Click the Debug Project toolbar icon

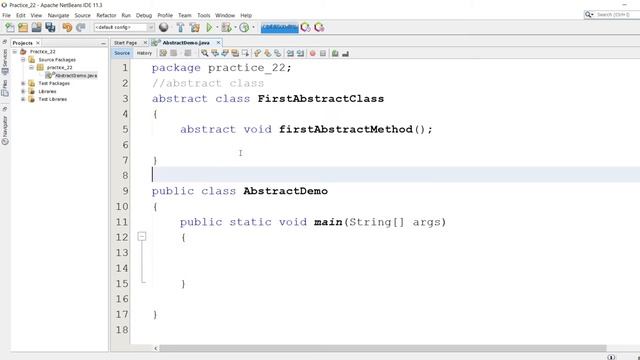(227, 27)
